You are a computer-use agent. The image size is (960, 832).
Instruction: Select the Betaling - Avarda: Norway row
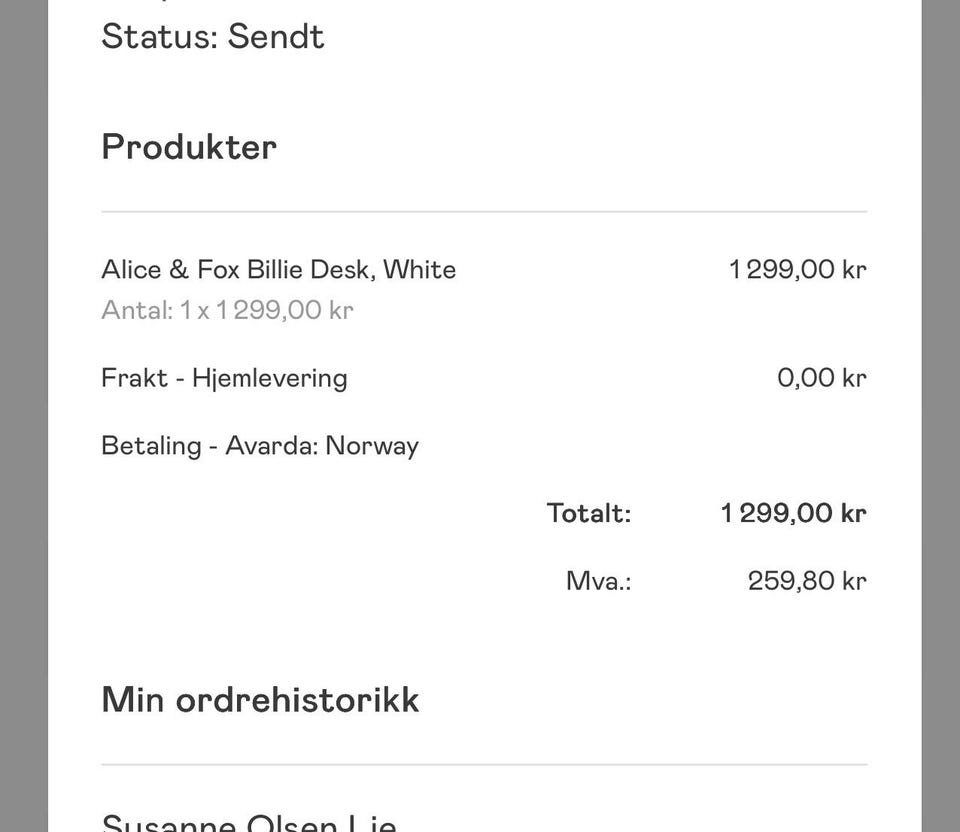click(x=260, y=446)
